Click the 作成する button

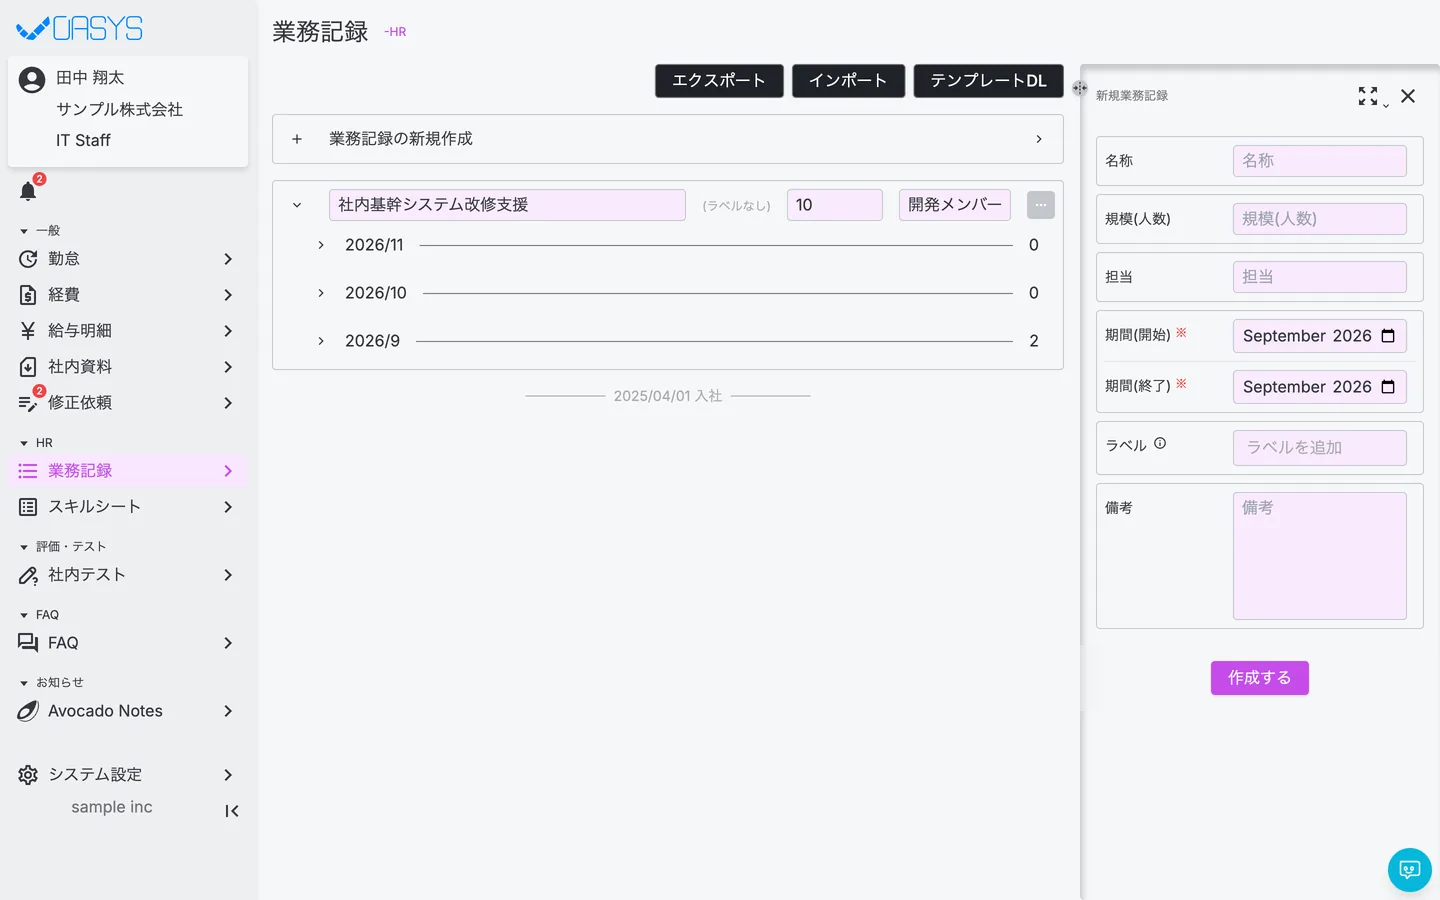1259,678
